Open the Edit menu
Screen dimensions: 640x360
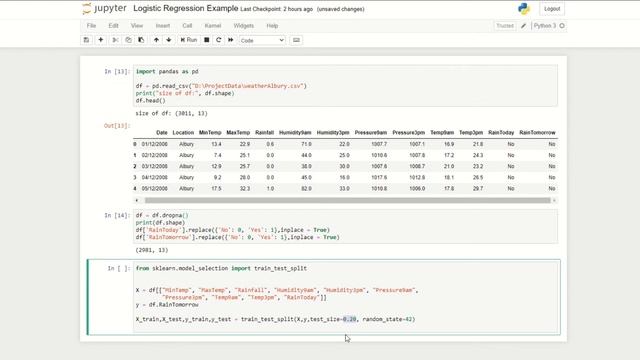113,26
